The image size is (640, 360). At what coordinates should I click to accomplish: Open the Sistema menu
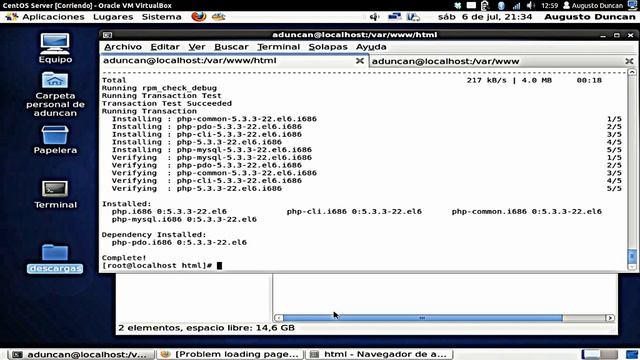point(162,17)
